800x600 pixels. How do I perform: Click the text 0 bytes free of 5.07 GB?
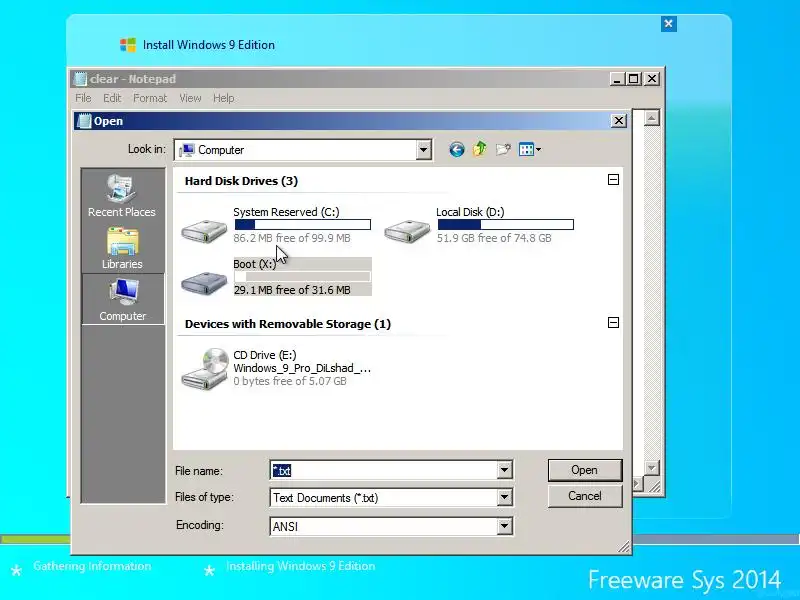tap(290, 381)
